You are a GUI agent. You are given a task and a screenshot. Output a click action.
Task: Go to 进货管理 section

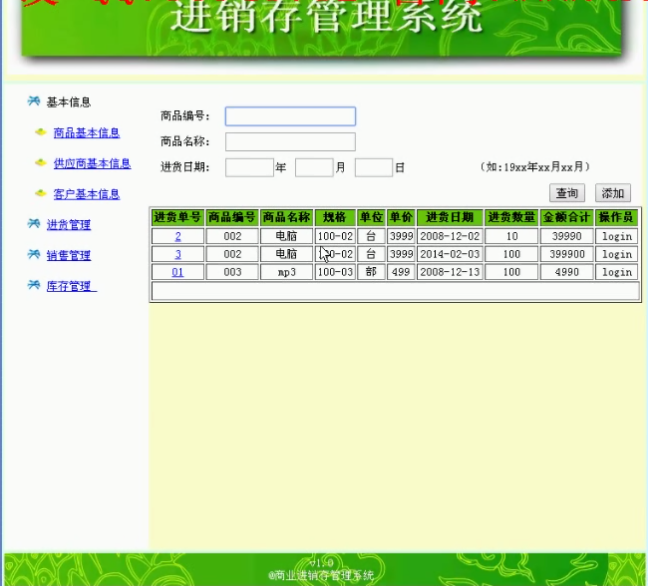[x=69, y=225]
